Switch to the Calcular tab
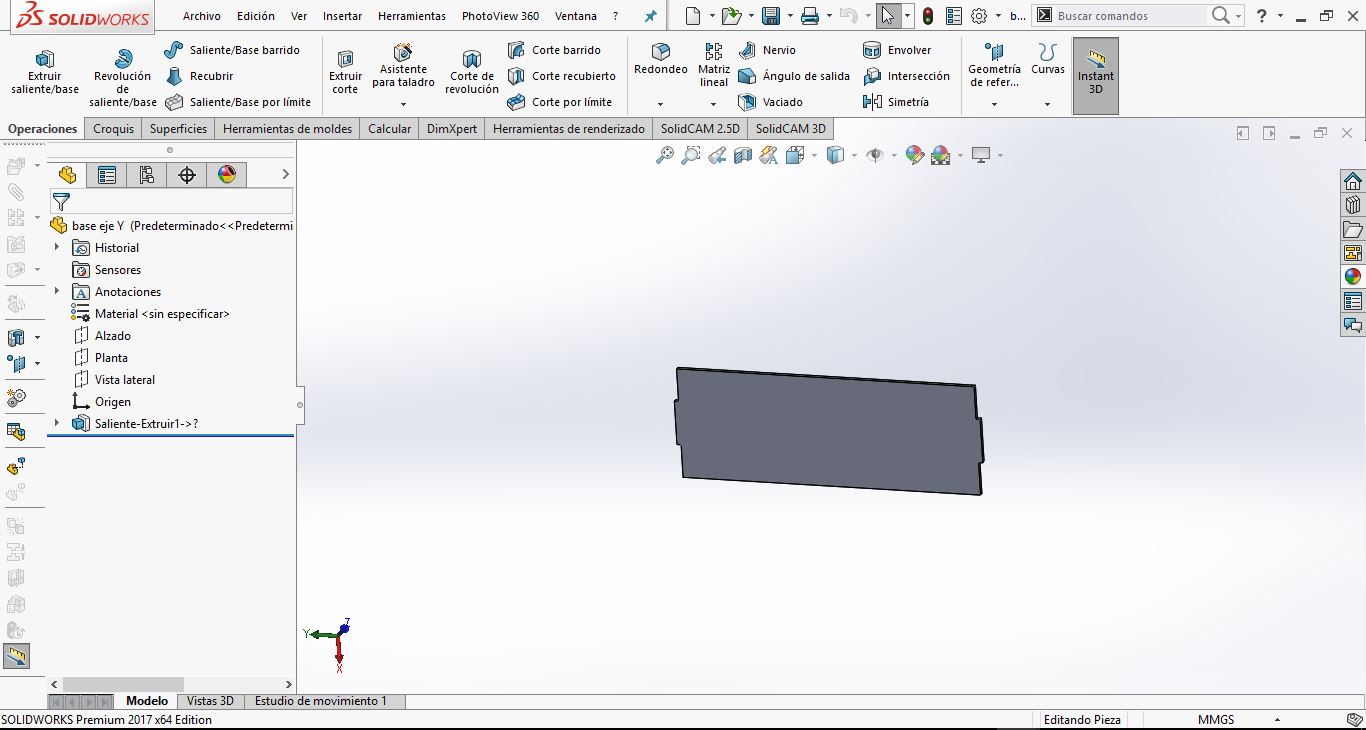 pos(389,129)
